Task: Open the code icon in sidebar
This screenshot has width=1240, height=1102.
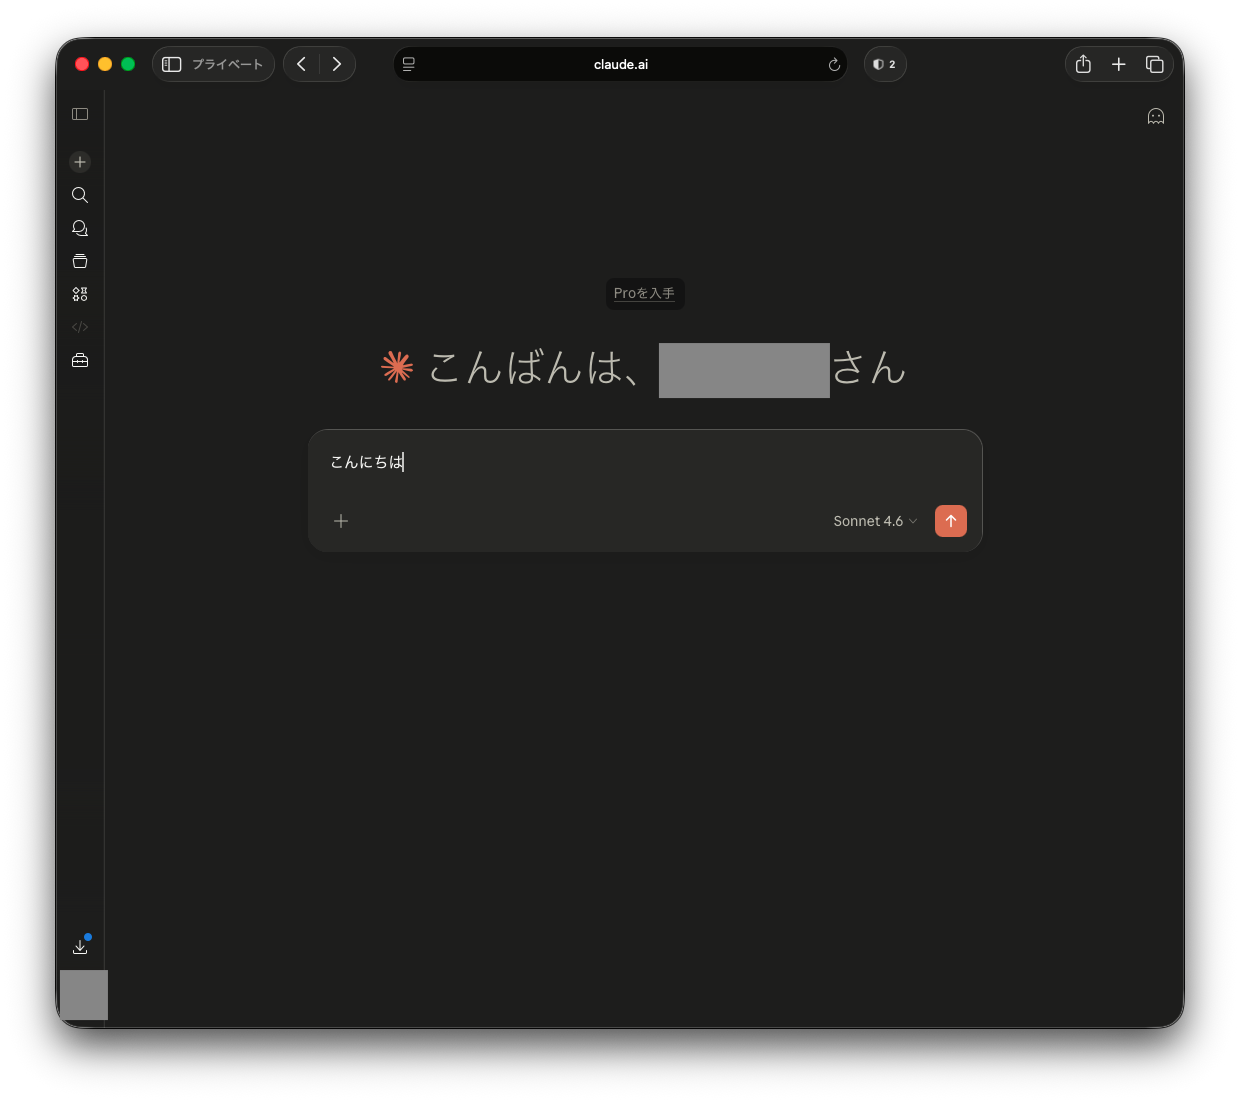Action: point(80,327)
